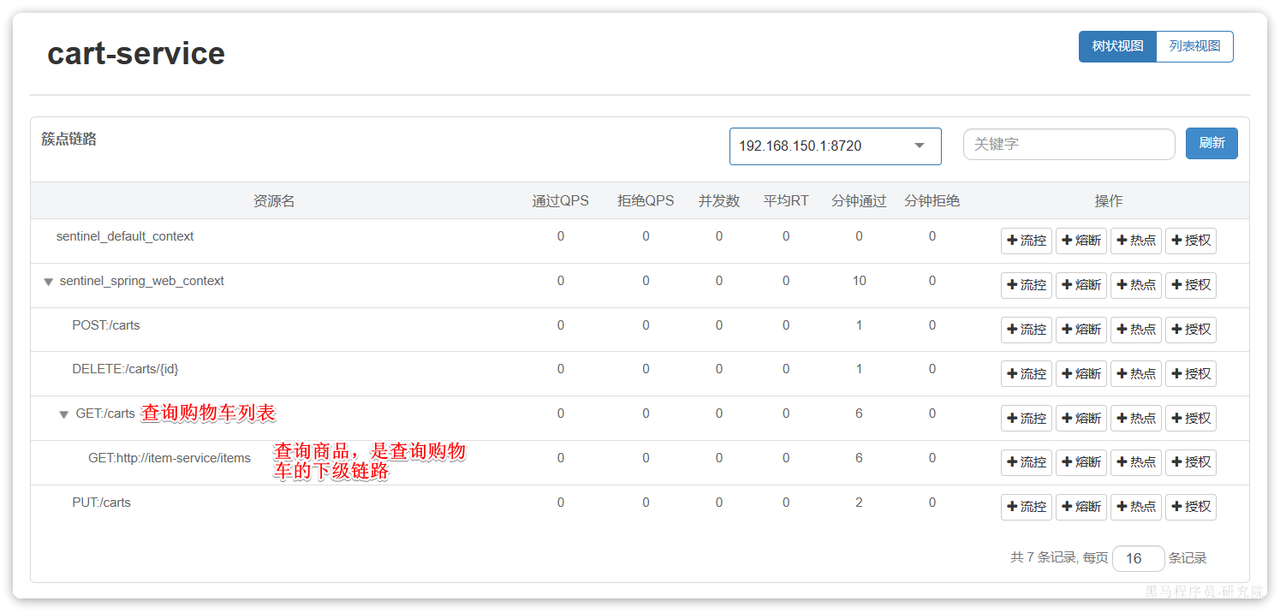Click the 拒绝QPS column header
This screenshot has height=613, width=1280.
[646, 201]
